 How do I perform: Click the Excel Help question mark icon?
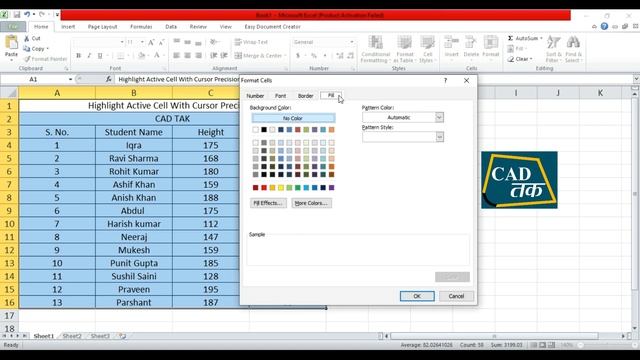click(604, 27)
